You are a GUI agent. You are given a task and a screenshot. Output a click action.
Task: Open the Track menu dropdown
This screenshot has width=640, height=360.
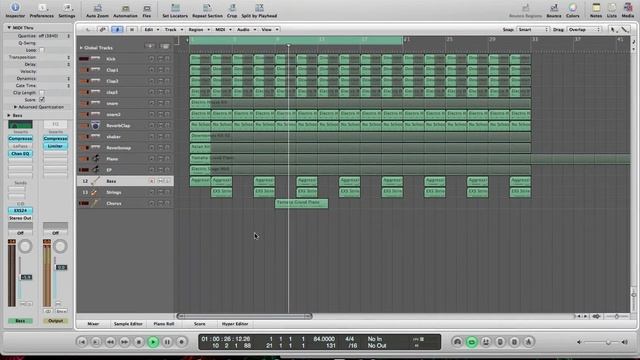pos(173,29)
